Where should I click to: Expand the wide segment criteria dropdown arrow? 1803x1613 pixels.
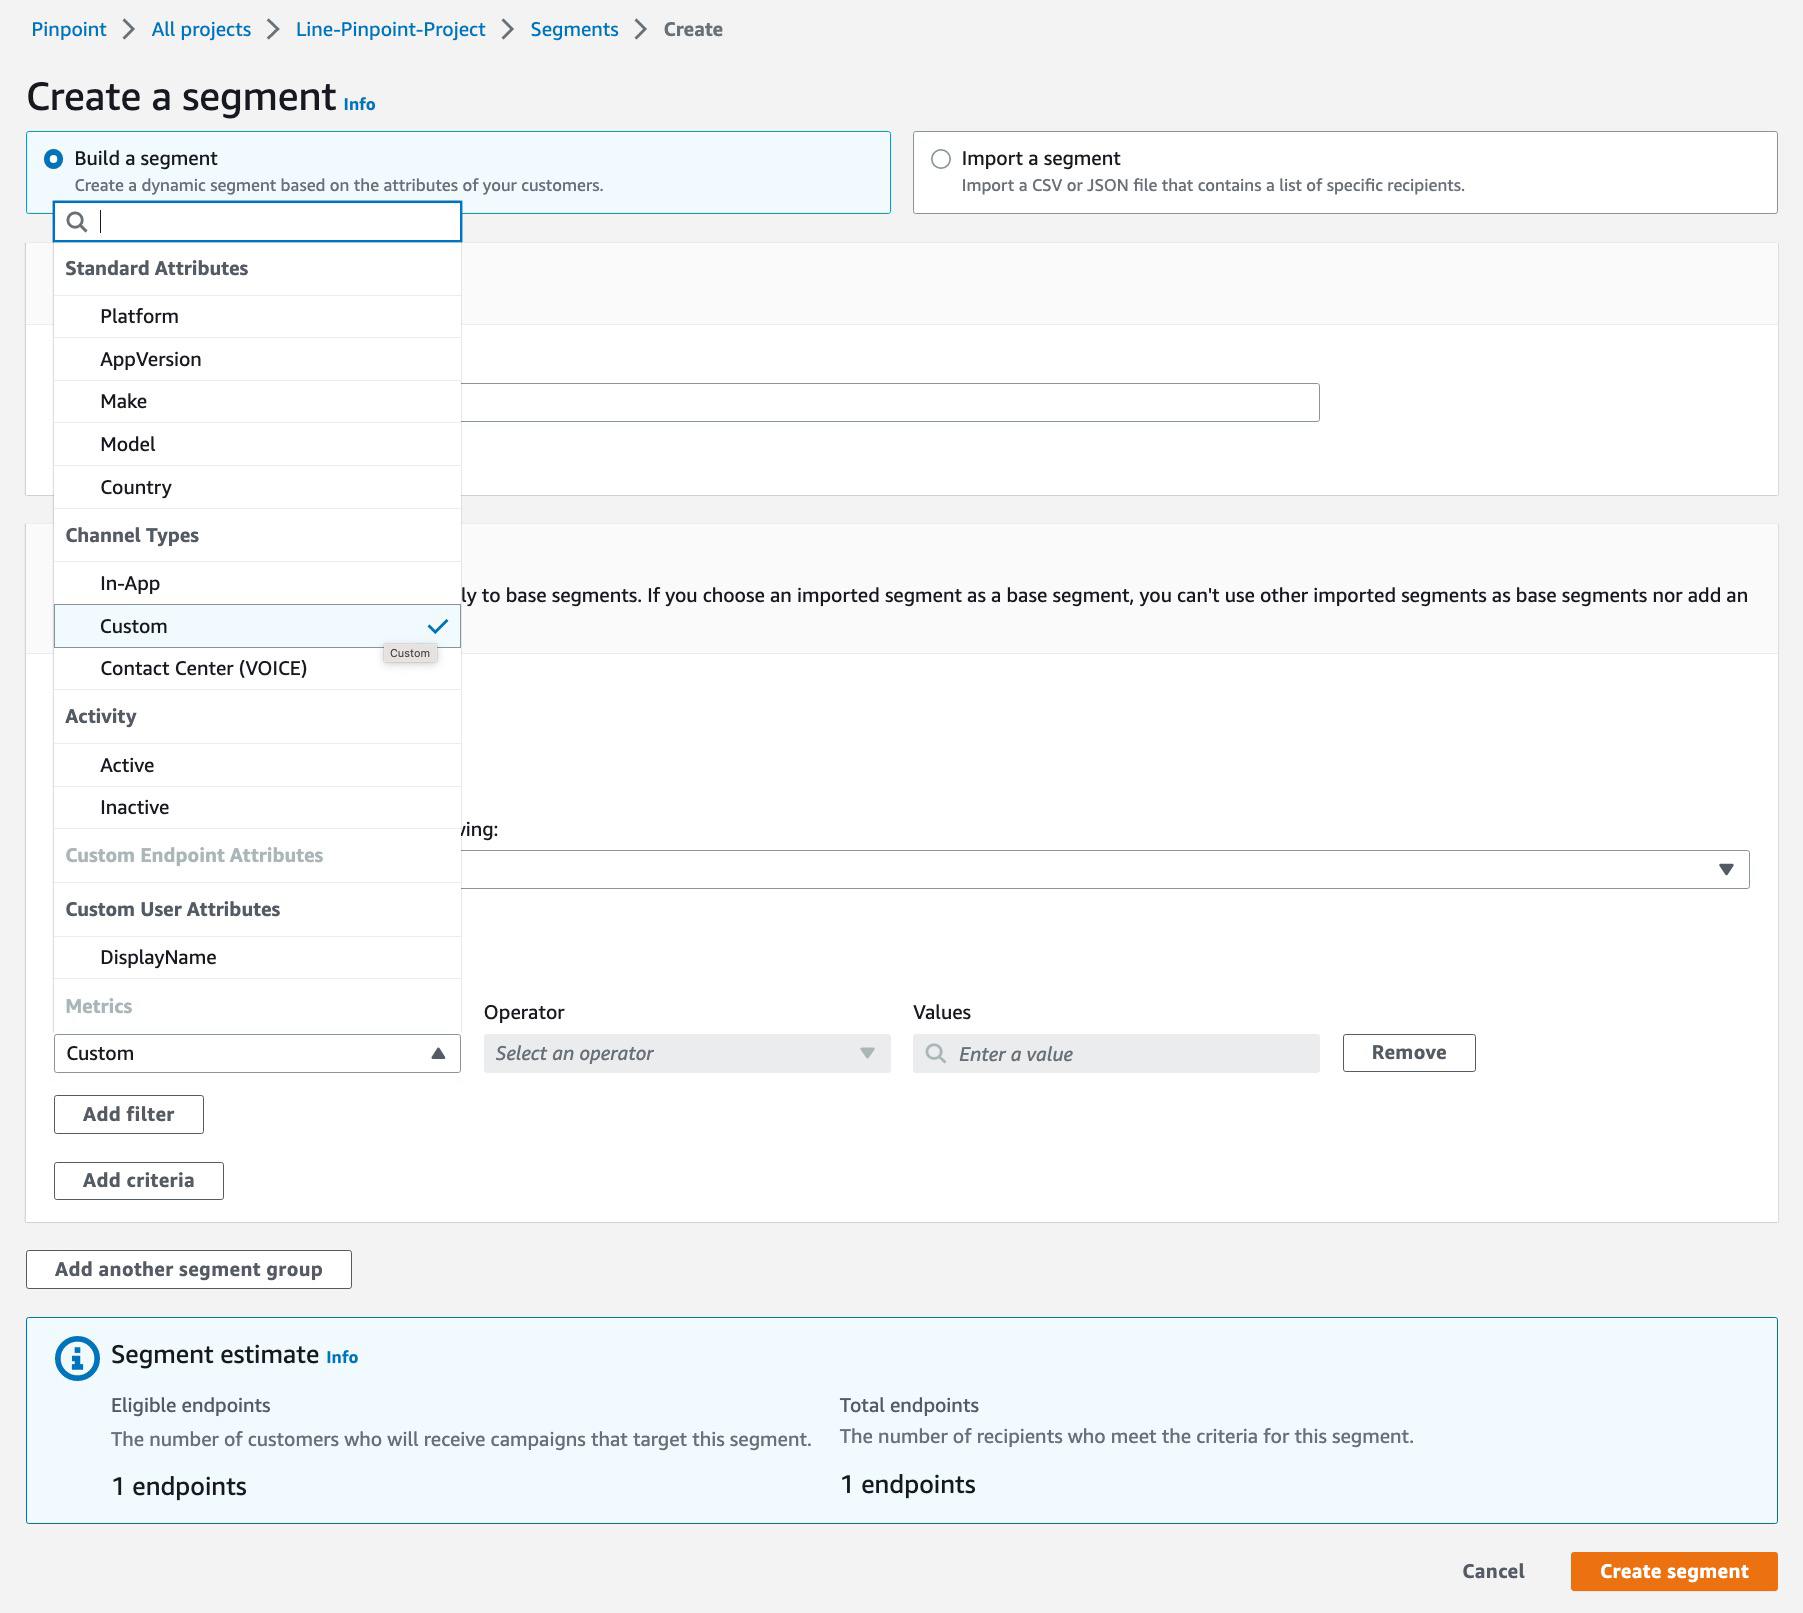pyautogui.click(x=1728, y=868)
